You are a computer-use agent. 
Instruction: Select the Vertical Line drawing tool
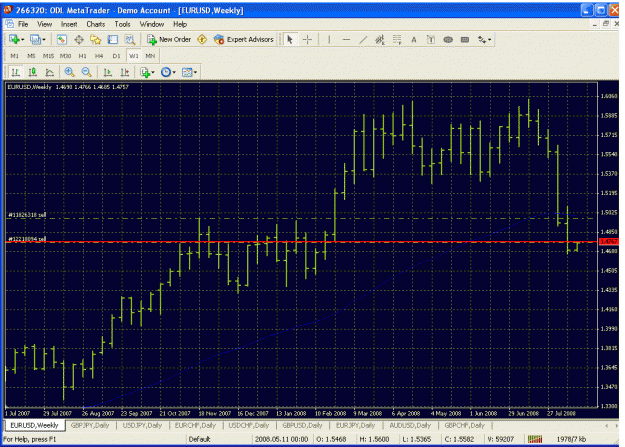point(329,39)
